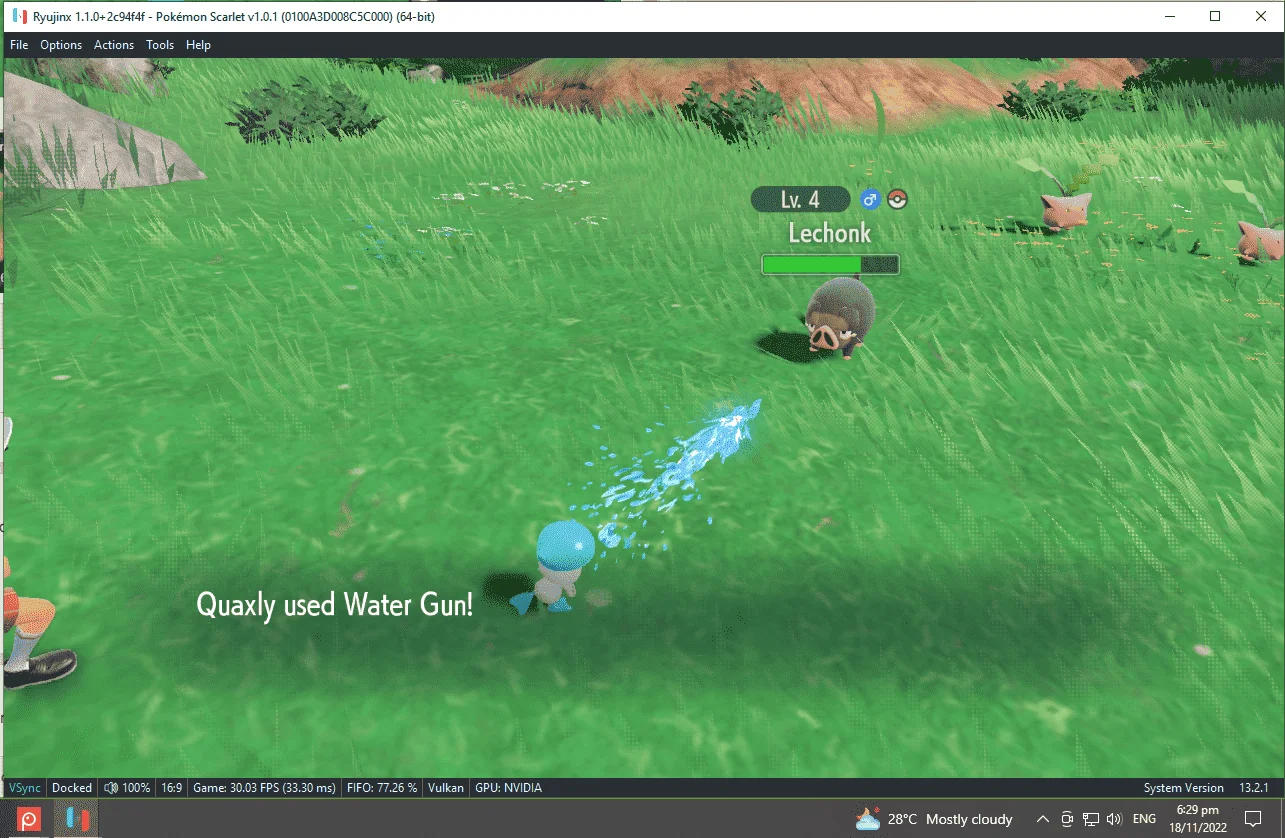Image resolution: width=1285 pixels, height=838 pixels.
Task: Click the 'Quaxly used Water Gun!' message
Action: [334, 604]
